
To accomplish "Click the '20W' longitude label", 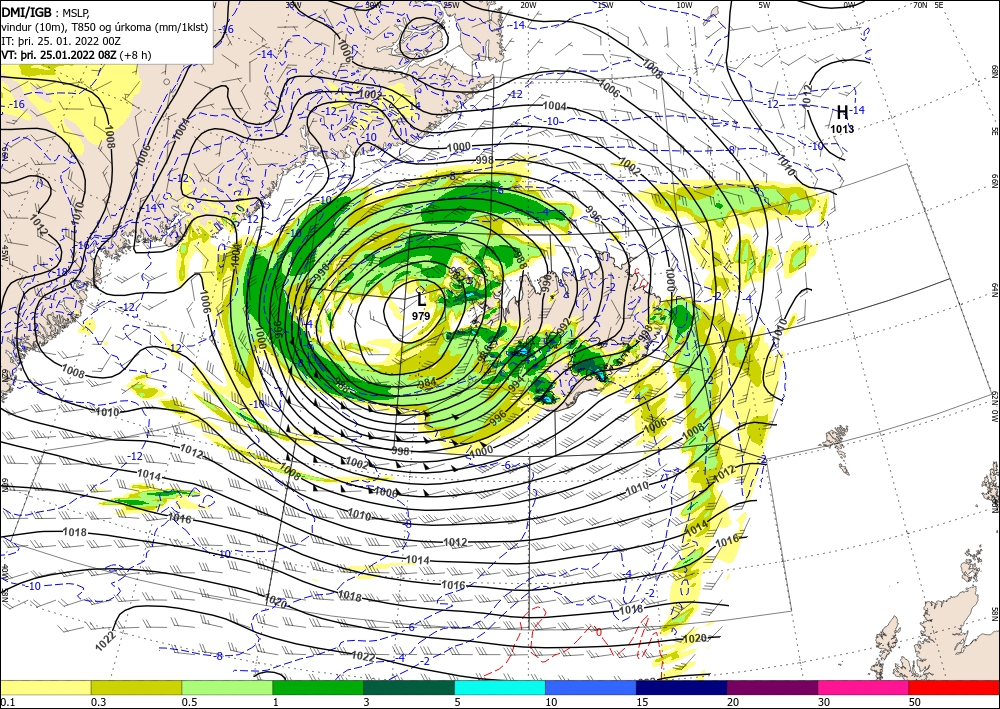I will point(527,5).
